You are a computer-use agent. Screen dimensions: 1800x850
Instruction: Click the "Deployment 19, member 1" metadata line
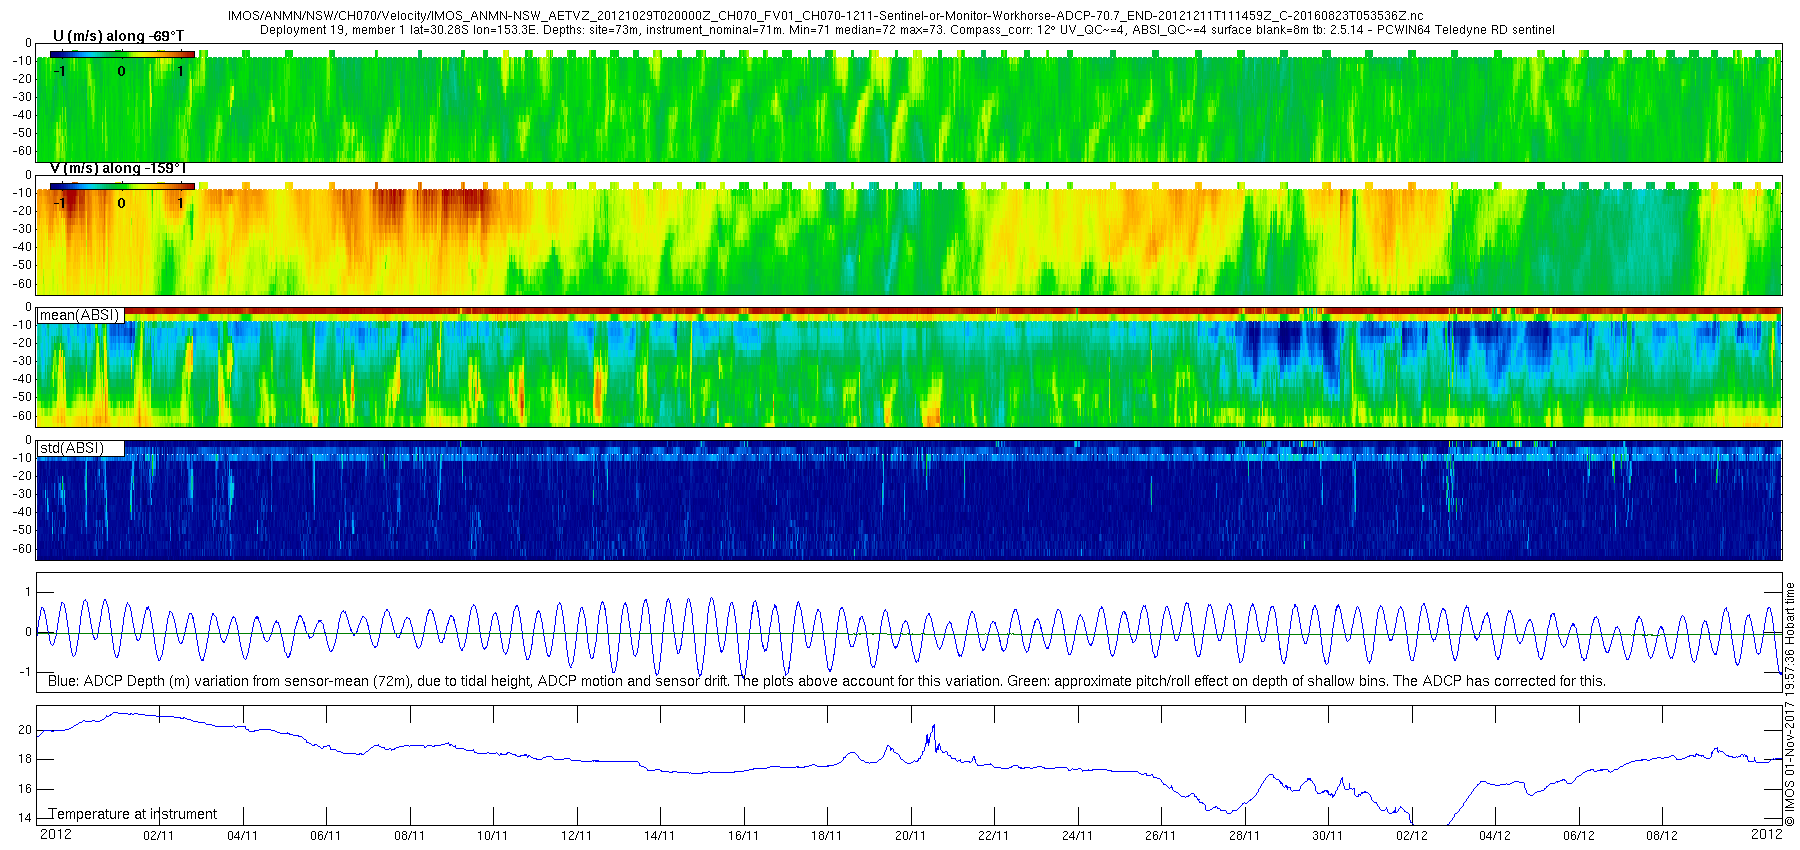tap(907, 30)
